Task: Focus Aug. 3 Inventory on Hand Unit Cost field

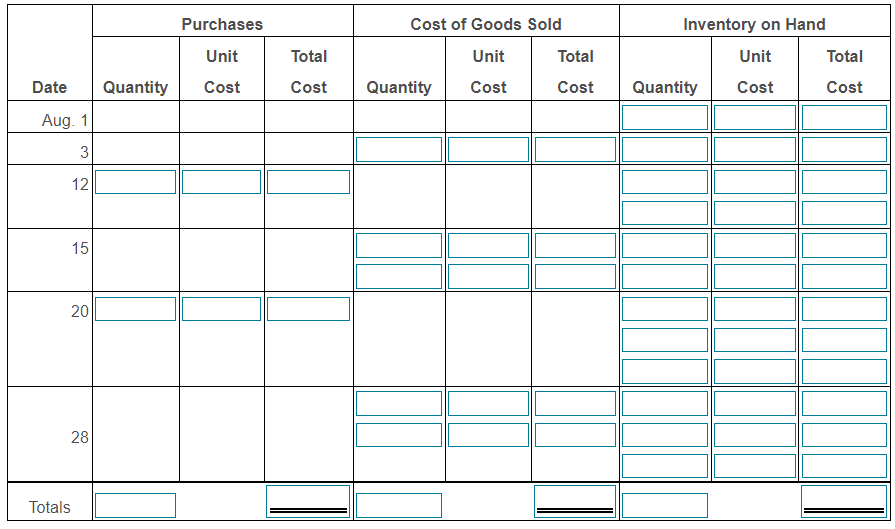Action: [x=755, y=150]
